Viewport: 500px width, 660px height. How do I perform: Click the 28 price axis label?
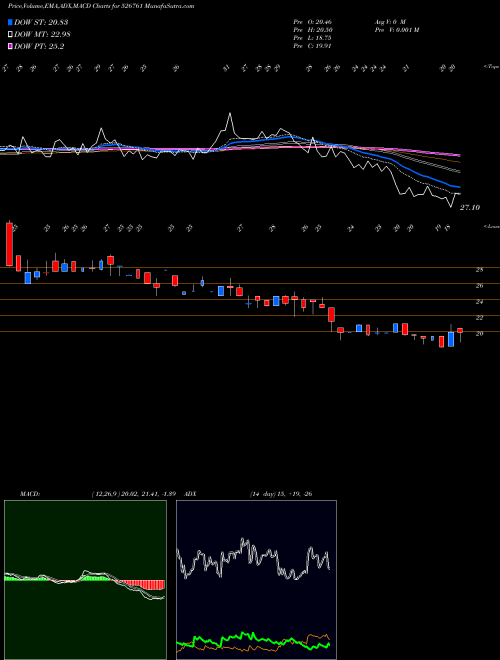point(479,270)
